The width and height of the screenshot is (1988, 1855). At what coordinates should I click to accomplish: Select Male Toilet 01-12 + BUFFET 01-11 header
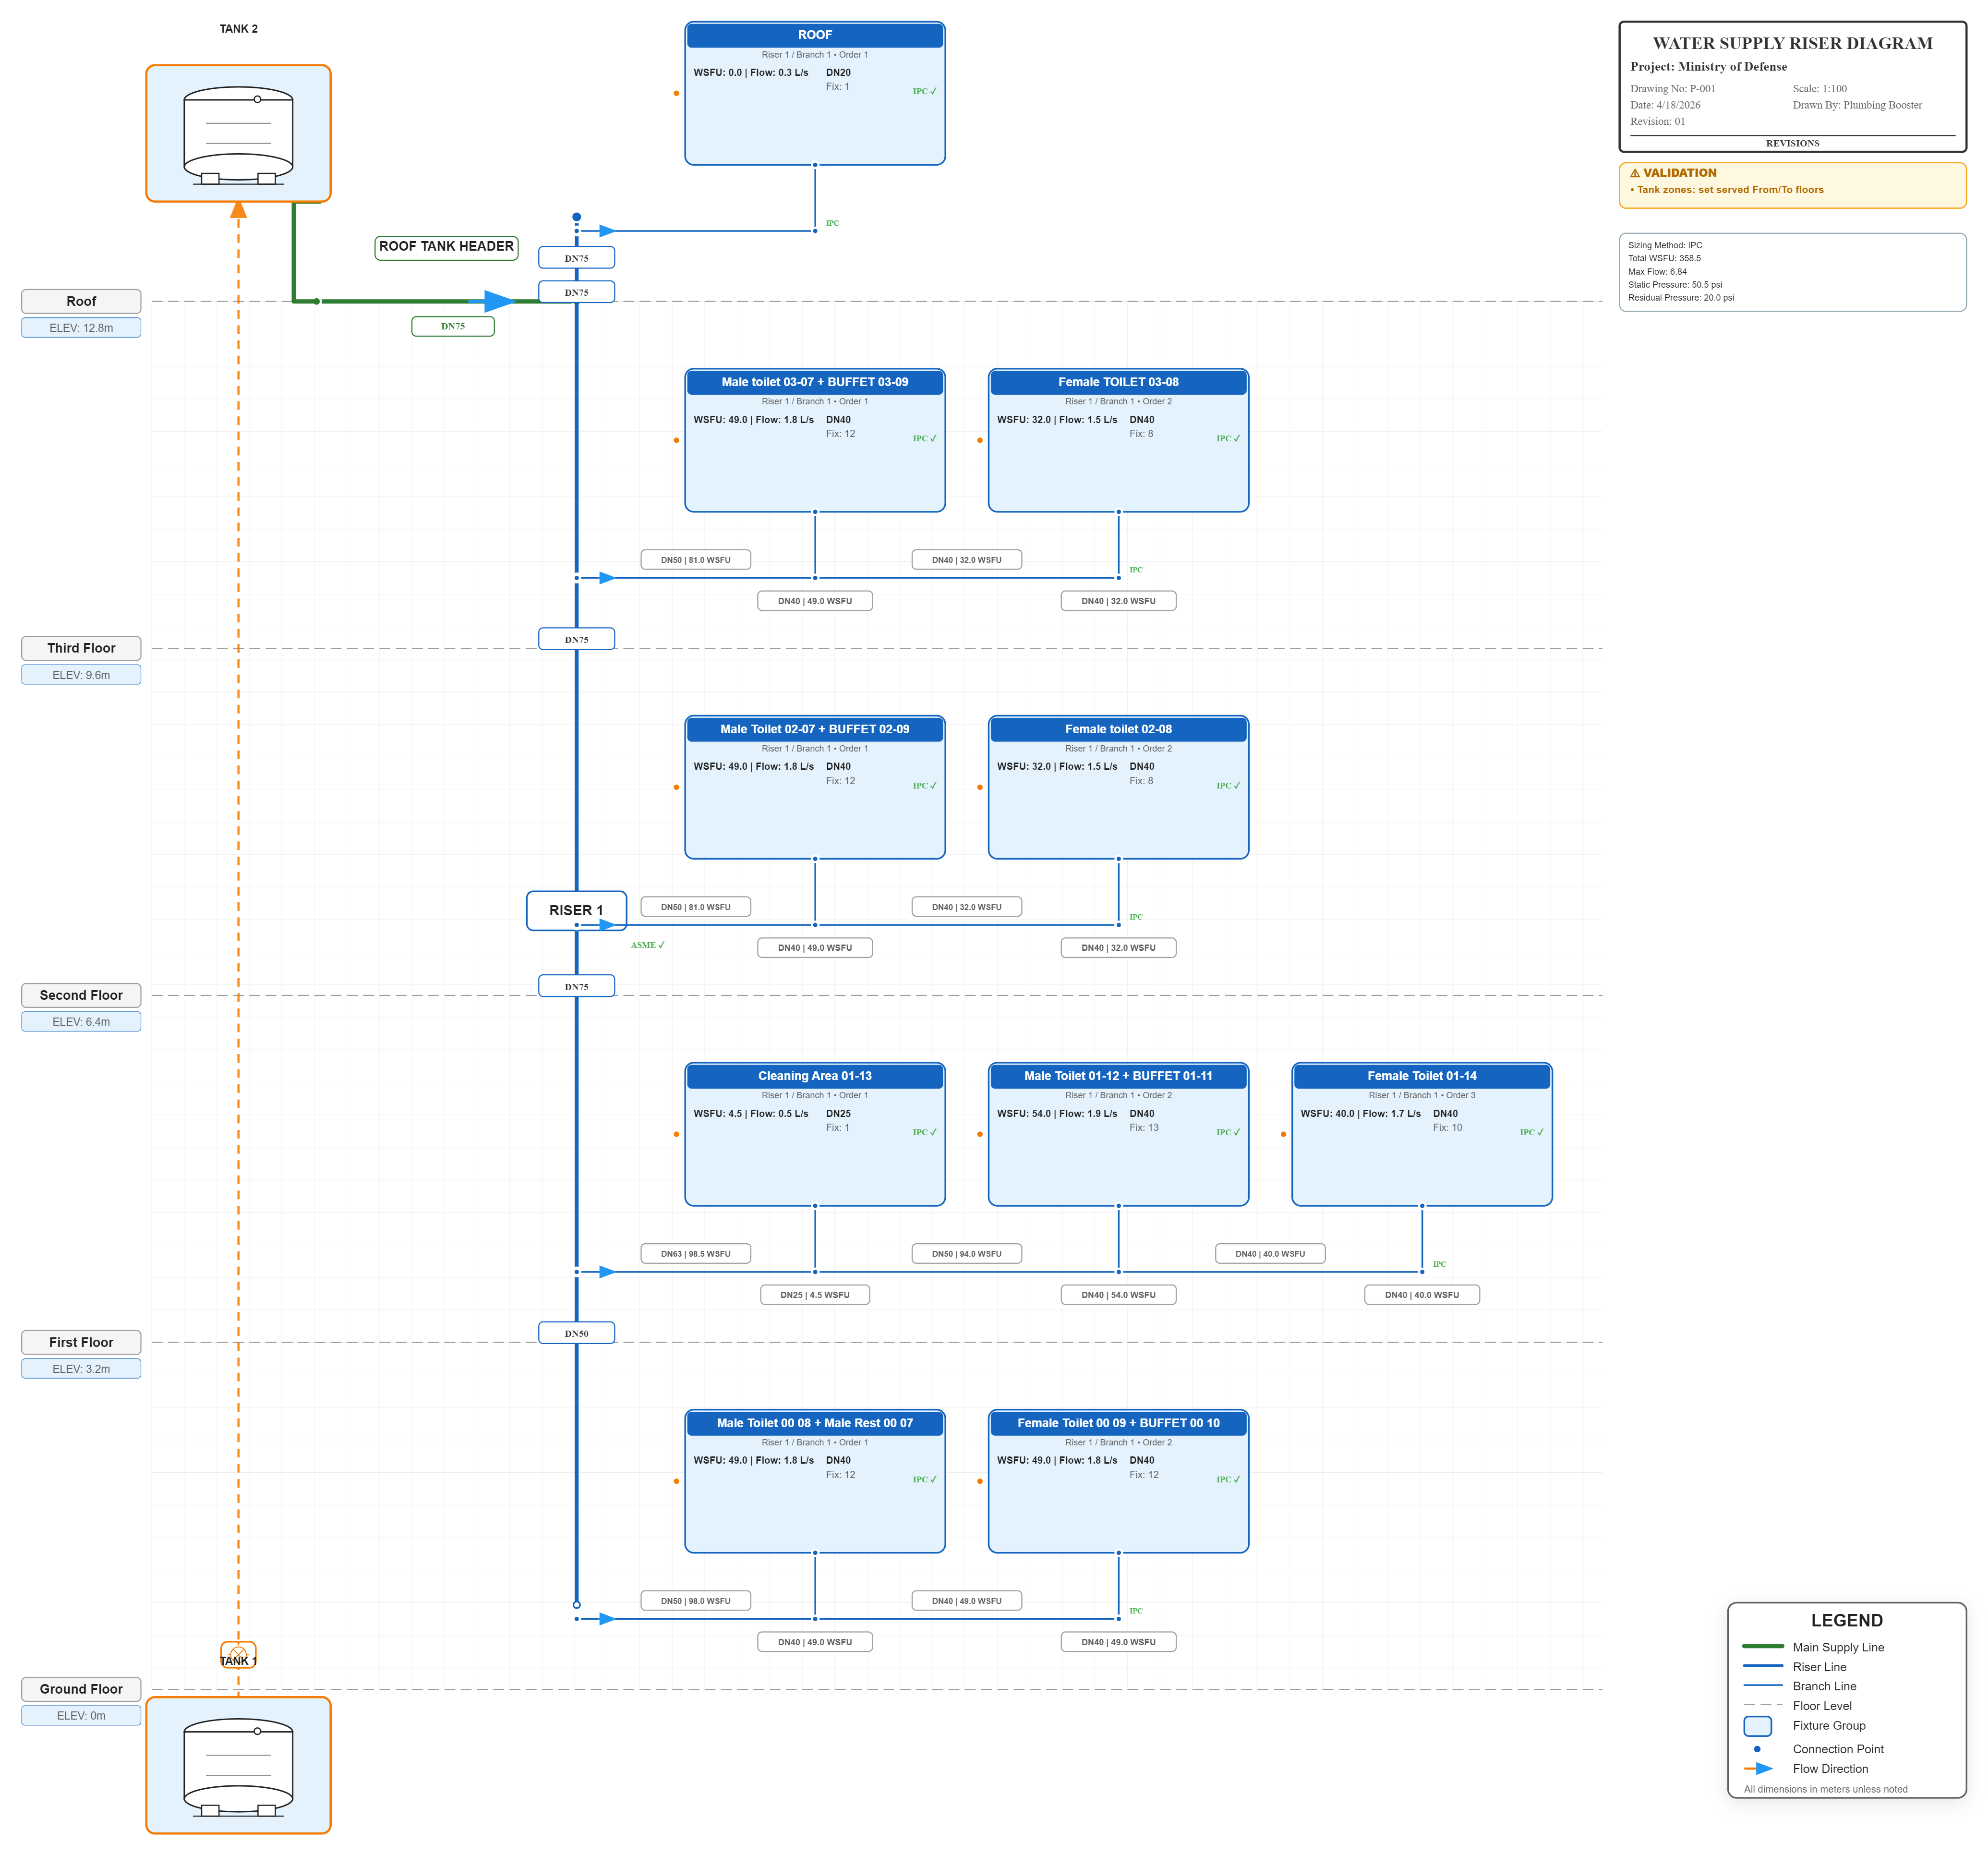(x=1118, y=1076)
